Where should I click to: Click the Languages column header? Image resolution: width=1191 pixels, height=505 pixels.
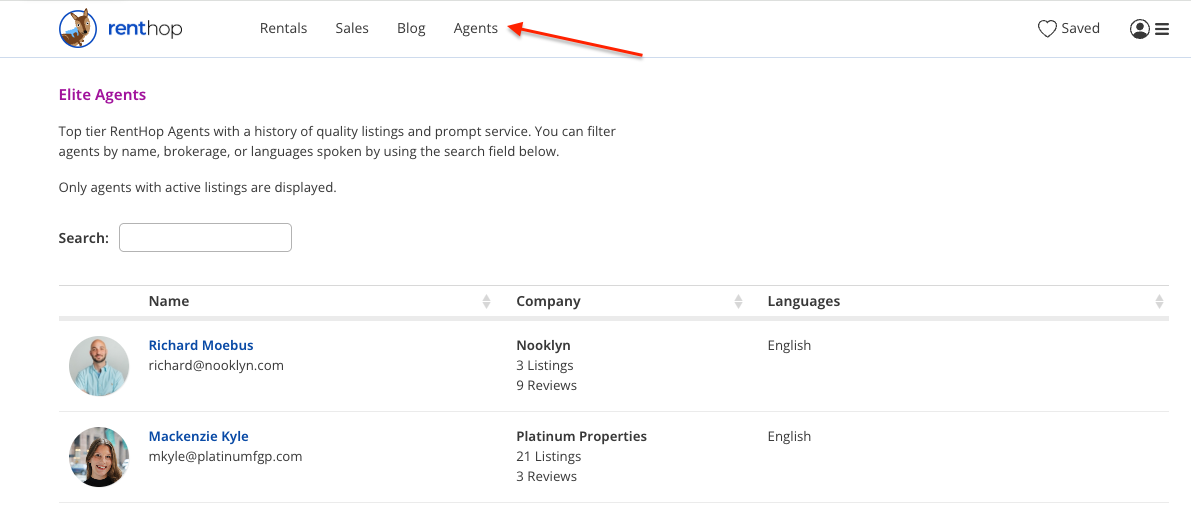pyautogui.click(x=804, y=301)
